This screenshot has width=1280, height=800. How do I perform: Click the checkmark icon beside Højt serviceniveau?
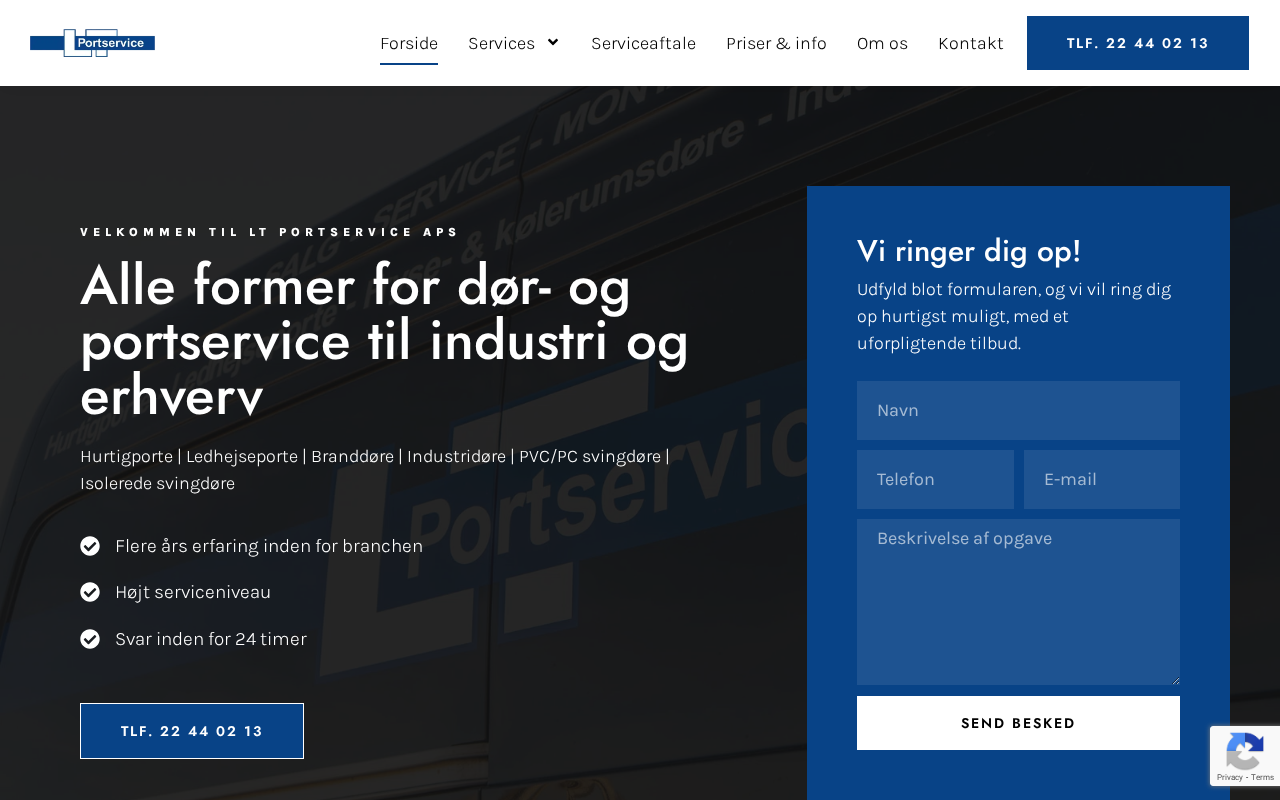point(90,592)
